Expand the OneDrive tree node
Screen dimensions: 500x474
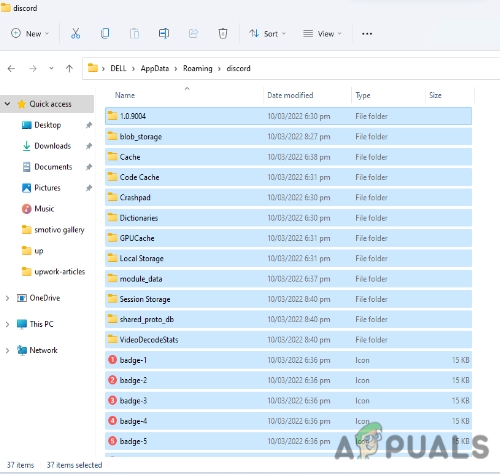point(7,298)
